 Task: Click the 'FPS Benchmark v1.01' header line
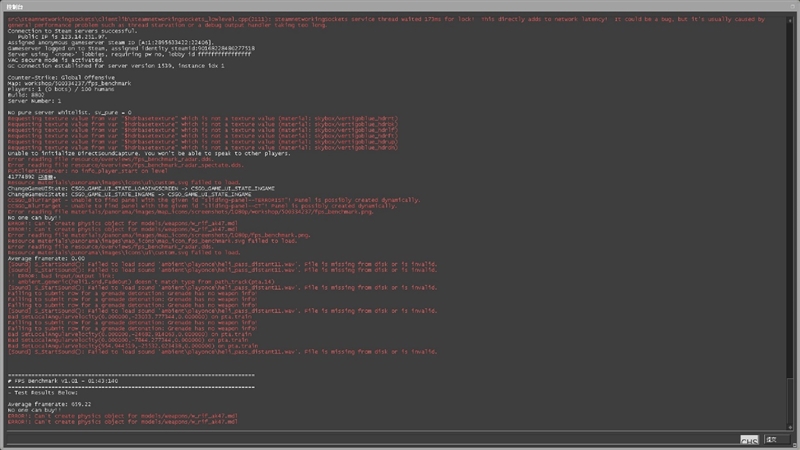tap(63, 381)
